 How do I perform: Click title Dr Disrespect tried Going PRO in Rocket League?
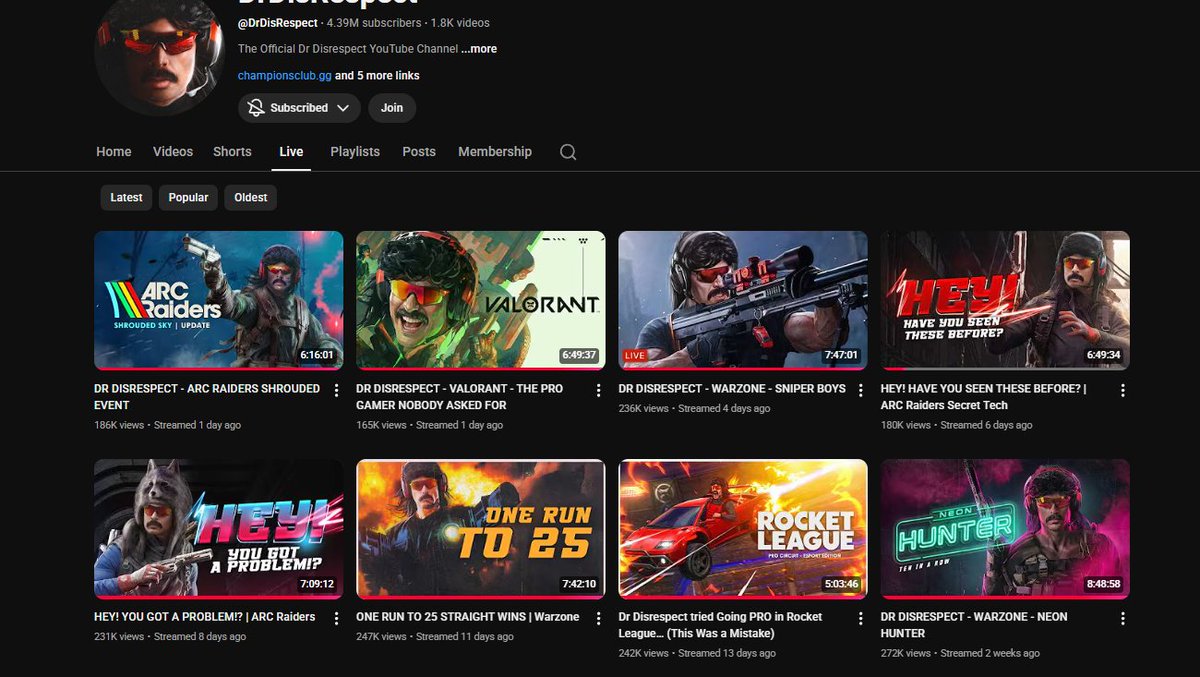(x=721, y=625)
